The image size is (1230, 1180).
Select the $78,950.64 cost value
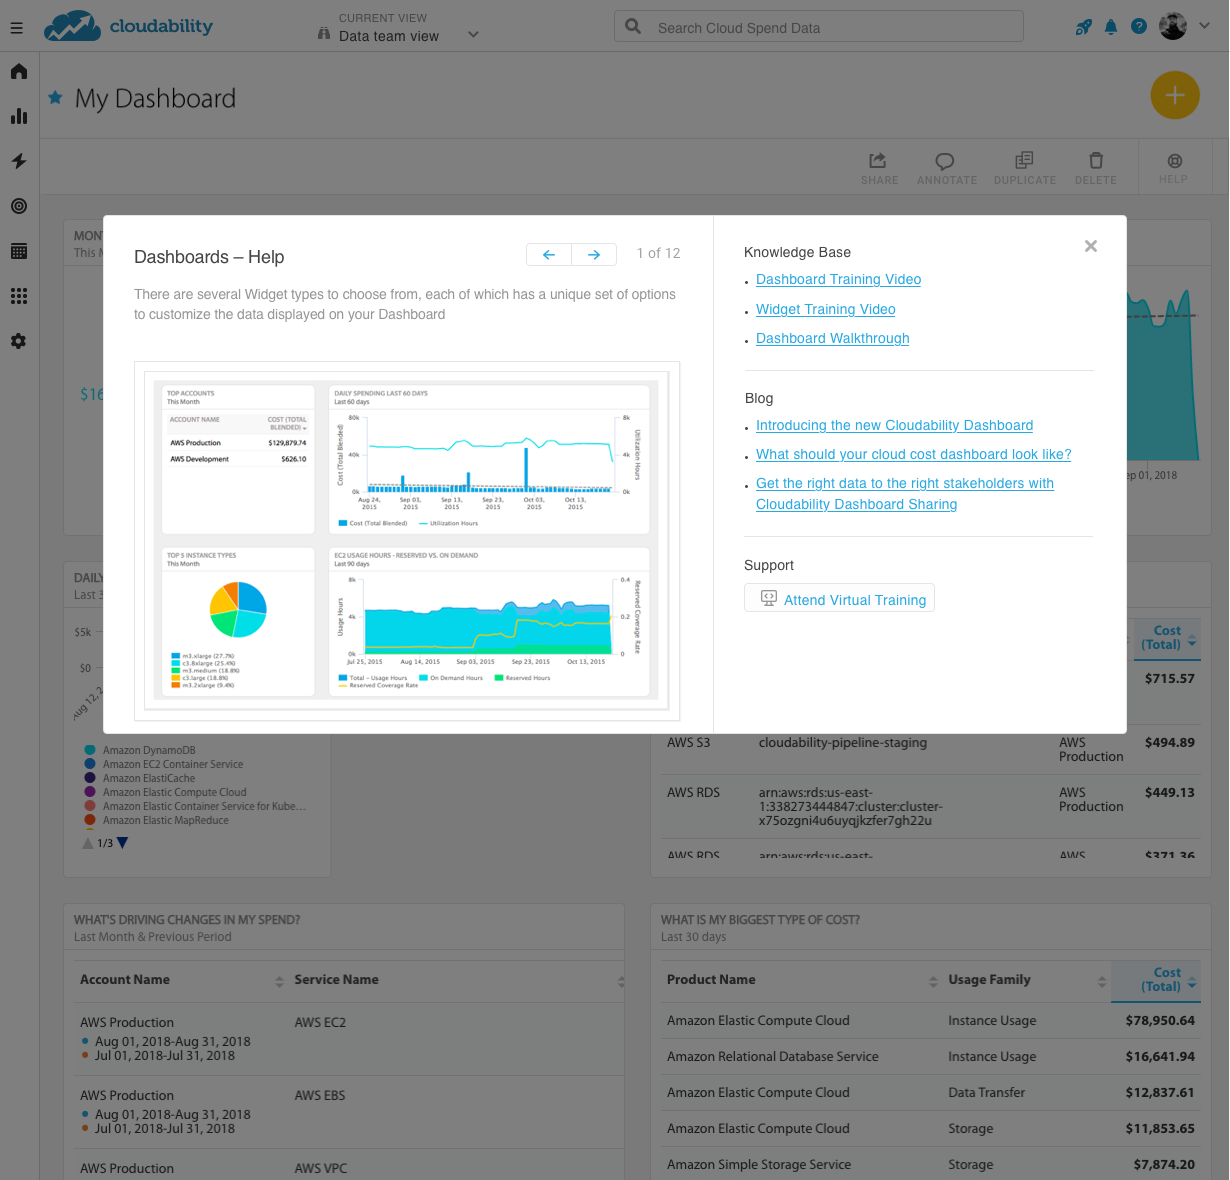click(x=1160, y=1021)
